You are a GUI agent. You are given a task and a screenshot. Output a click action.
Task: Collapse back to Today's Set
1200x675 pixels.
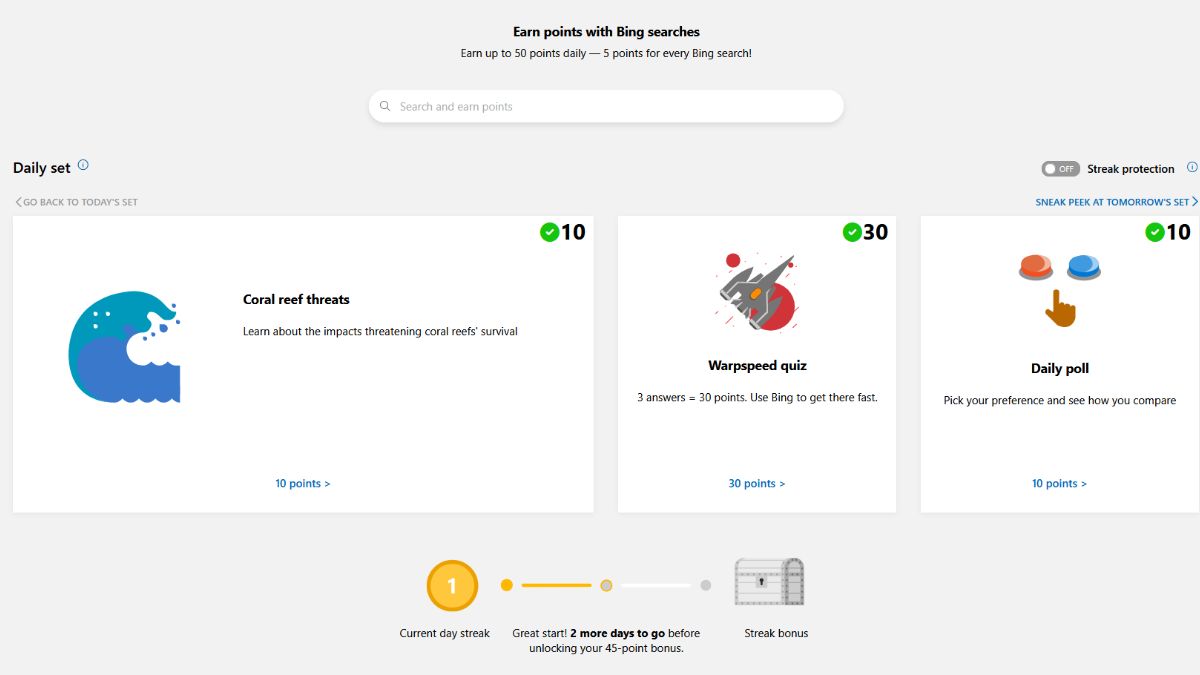point(76,201)
